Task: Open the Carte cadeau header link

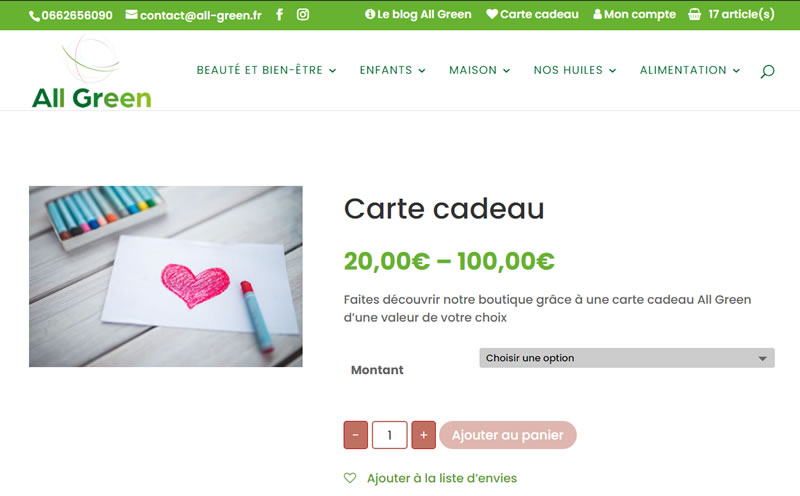Action: click(532, 14)
